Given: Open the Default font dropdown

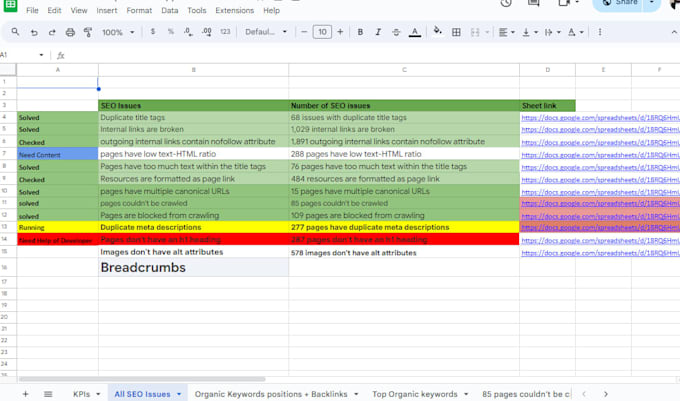Looking at the screenshot, I should point(266,32).
